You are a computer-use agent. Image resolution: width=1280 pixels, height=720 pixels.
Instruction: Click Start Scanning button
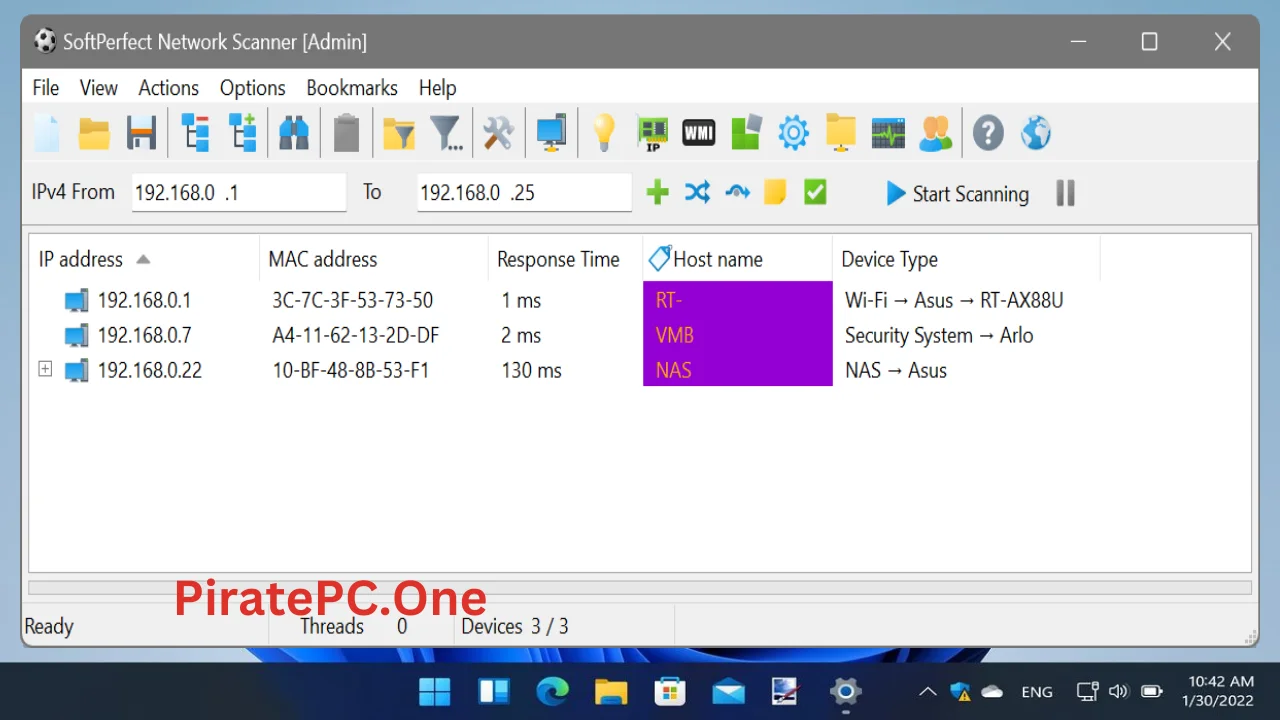957,194
